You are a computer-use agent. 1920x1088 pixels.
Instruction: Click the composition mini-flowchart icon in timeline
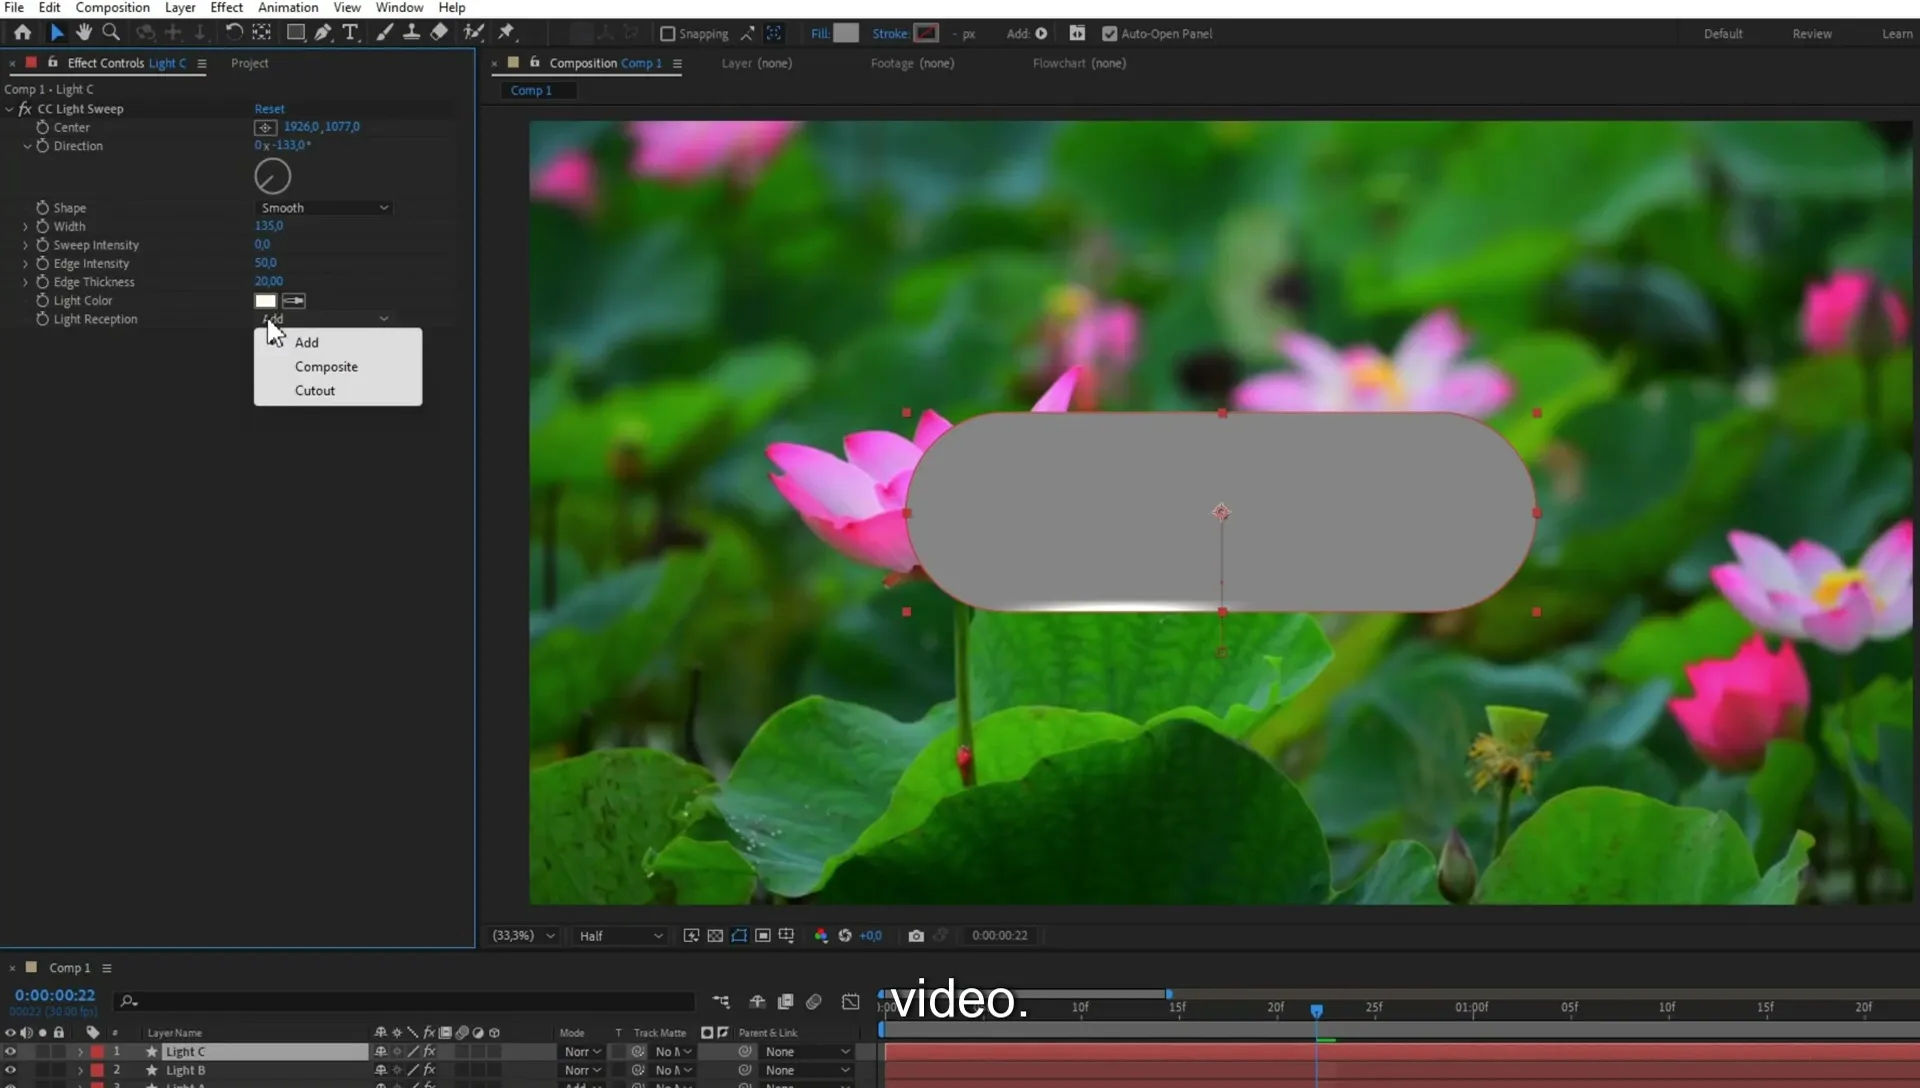tap(721, 1001)
